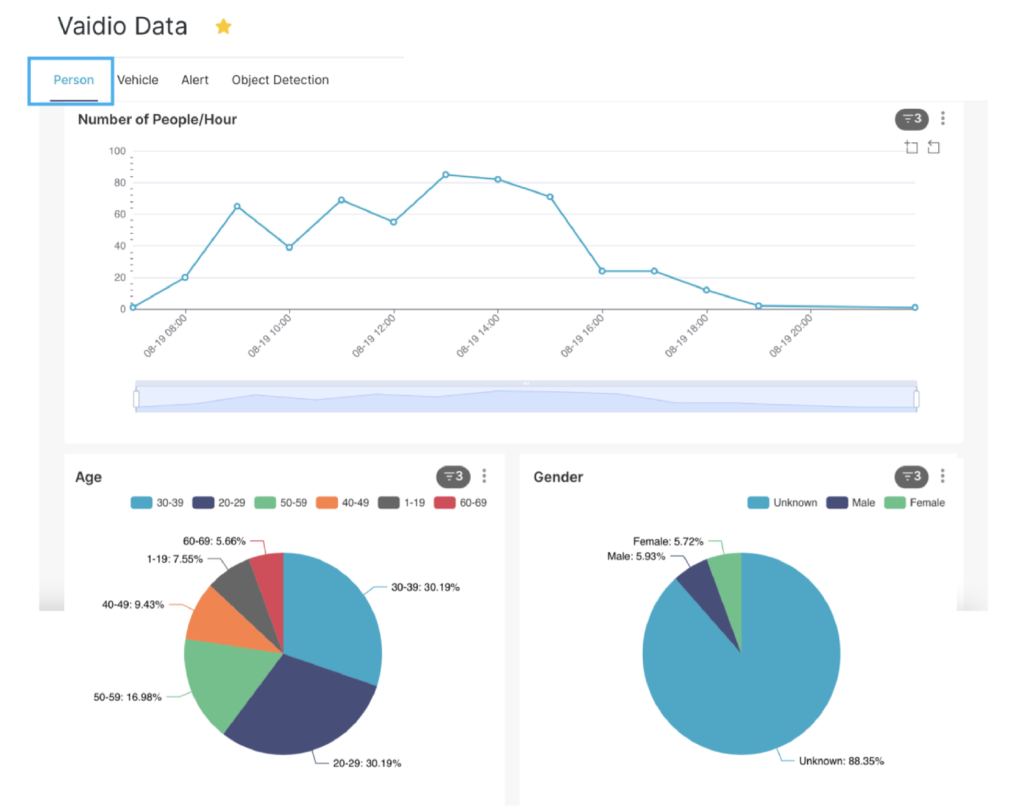This screenshot has width=1024, height=808.
Task: Open the Age chart three-dot menu
Action: point(484,477)
